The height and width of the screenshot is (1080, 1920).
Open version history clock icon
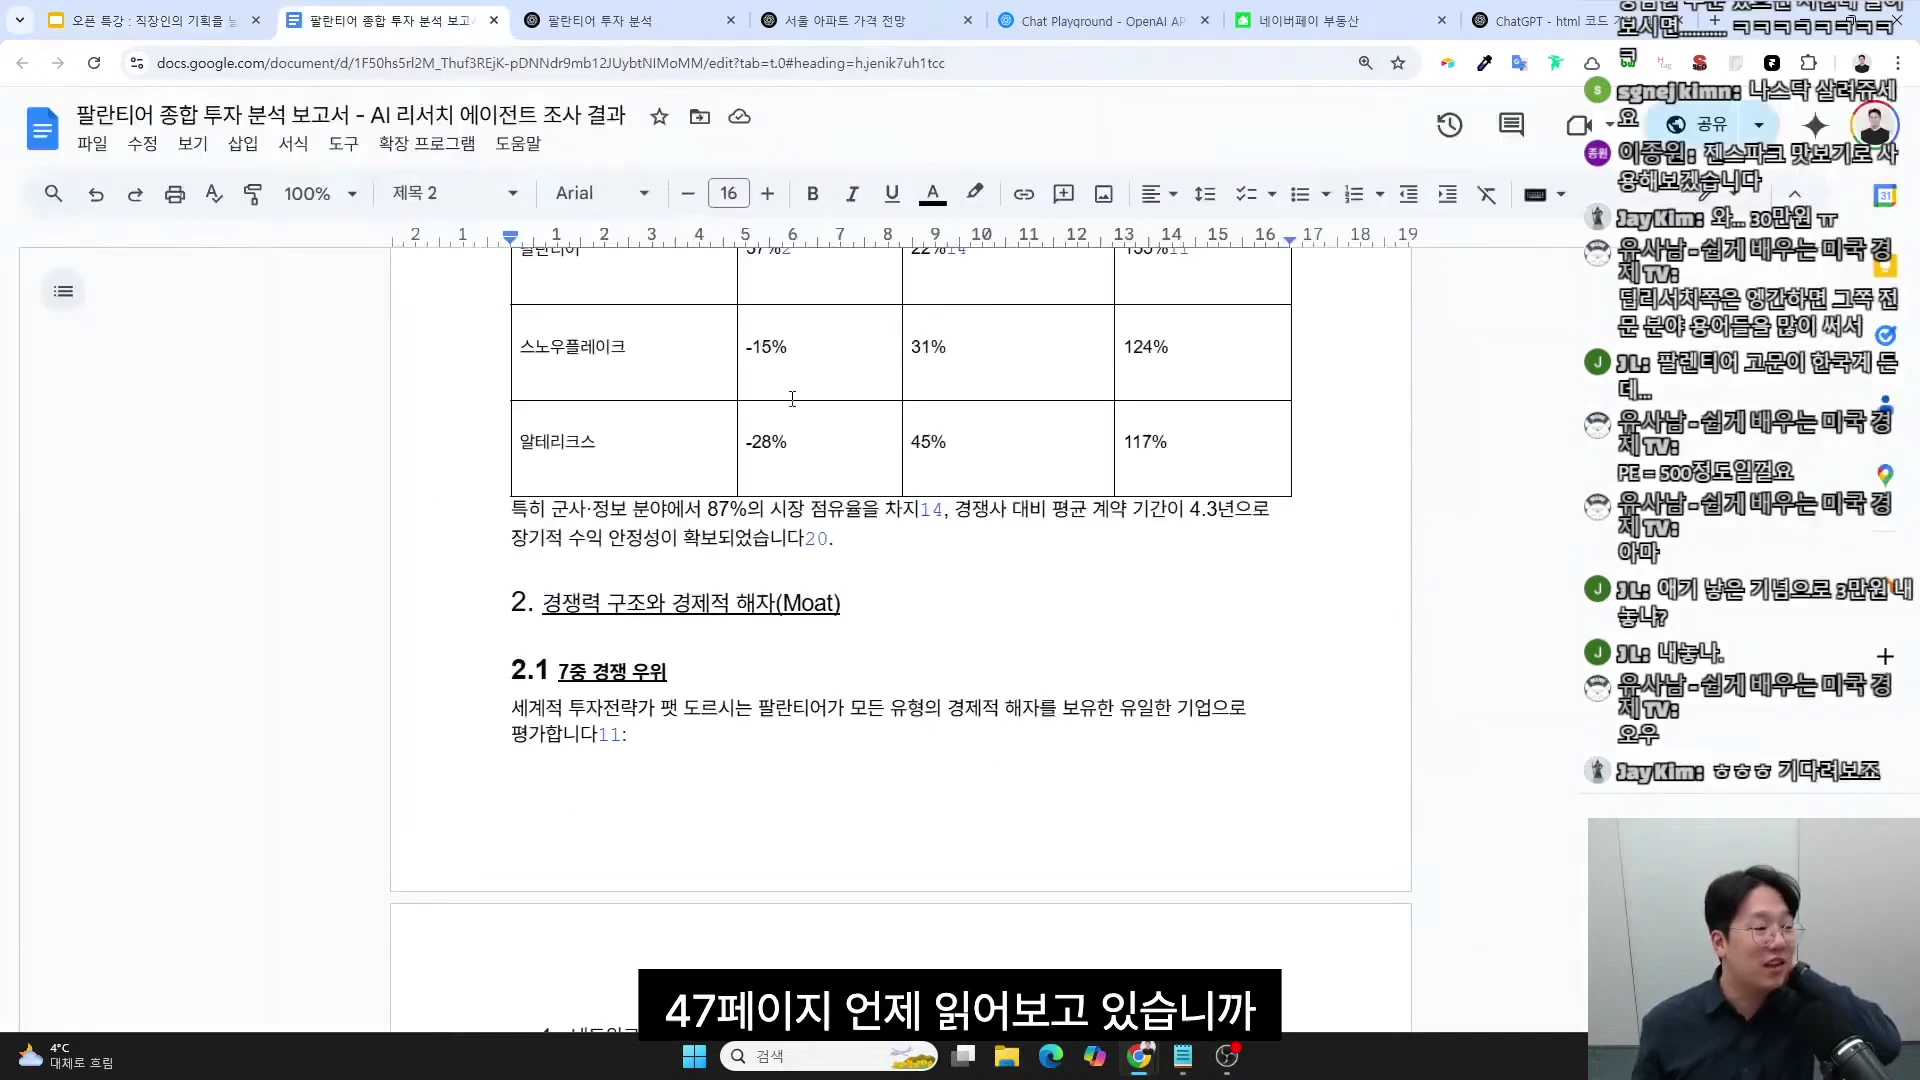click(1450, 125)
